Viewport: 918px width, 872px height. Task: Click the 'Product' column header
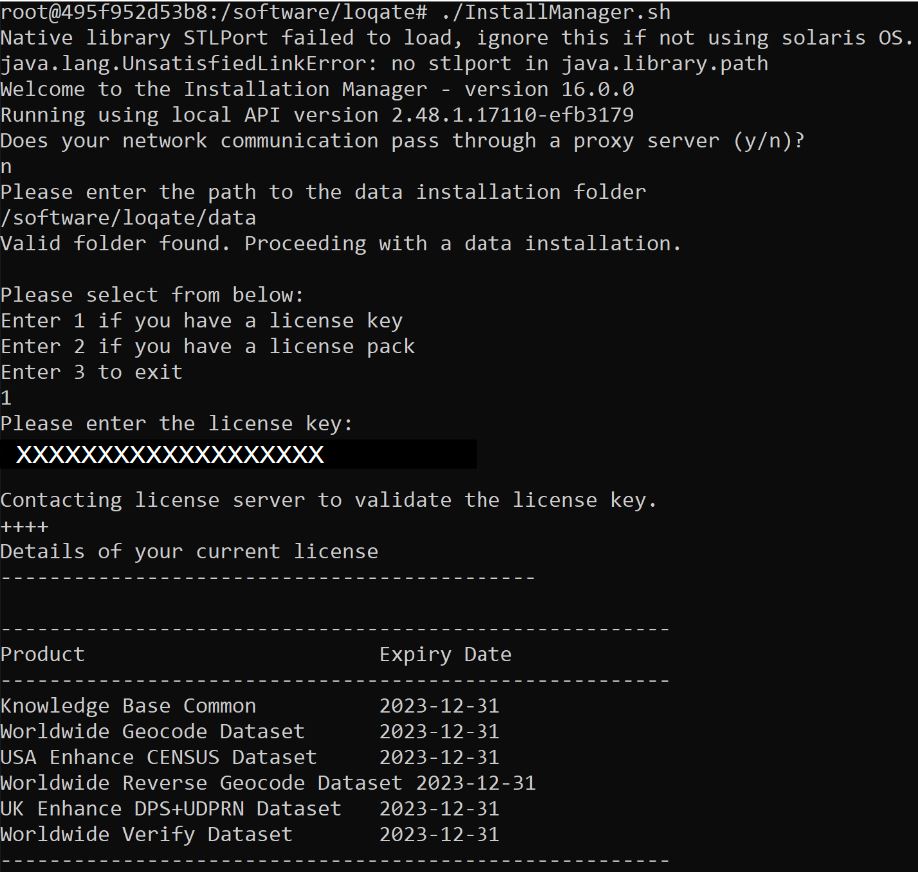(43, 655)
